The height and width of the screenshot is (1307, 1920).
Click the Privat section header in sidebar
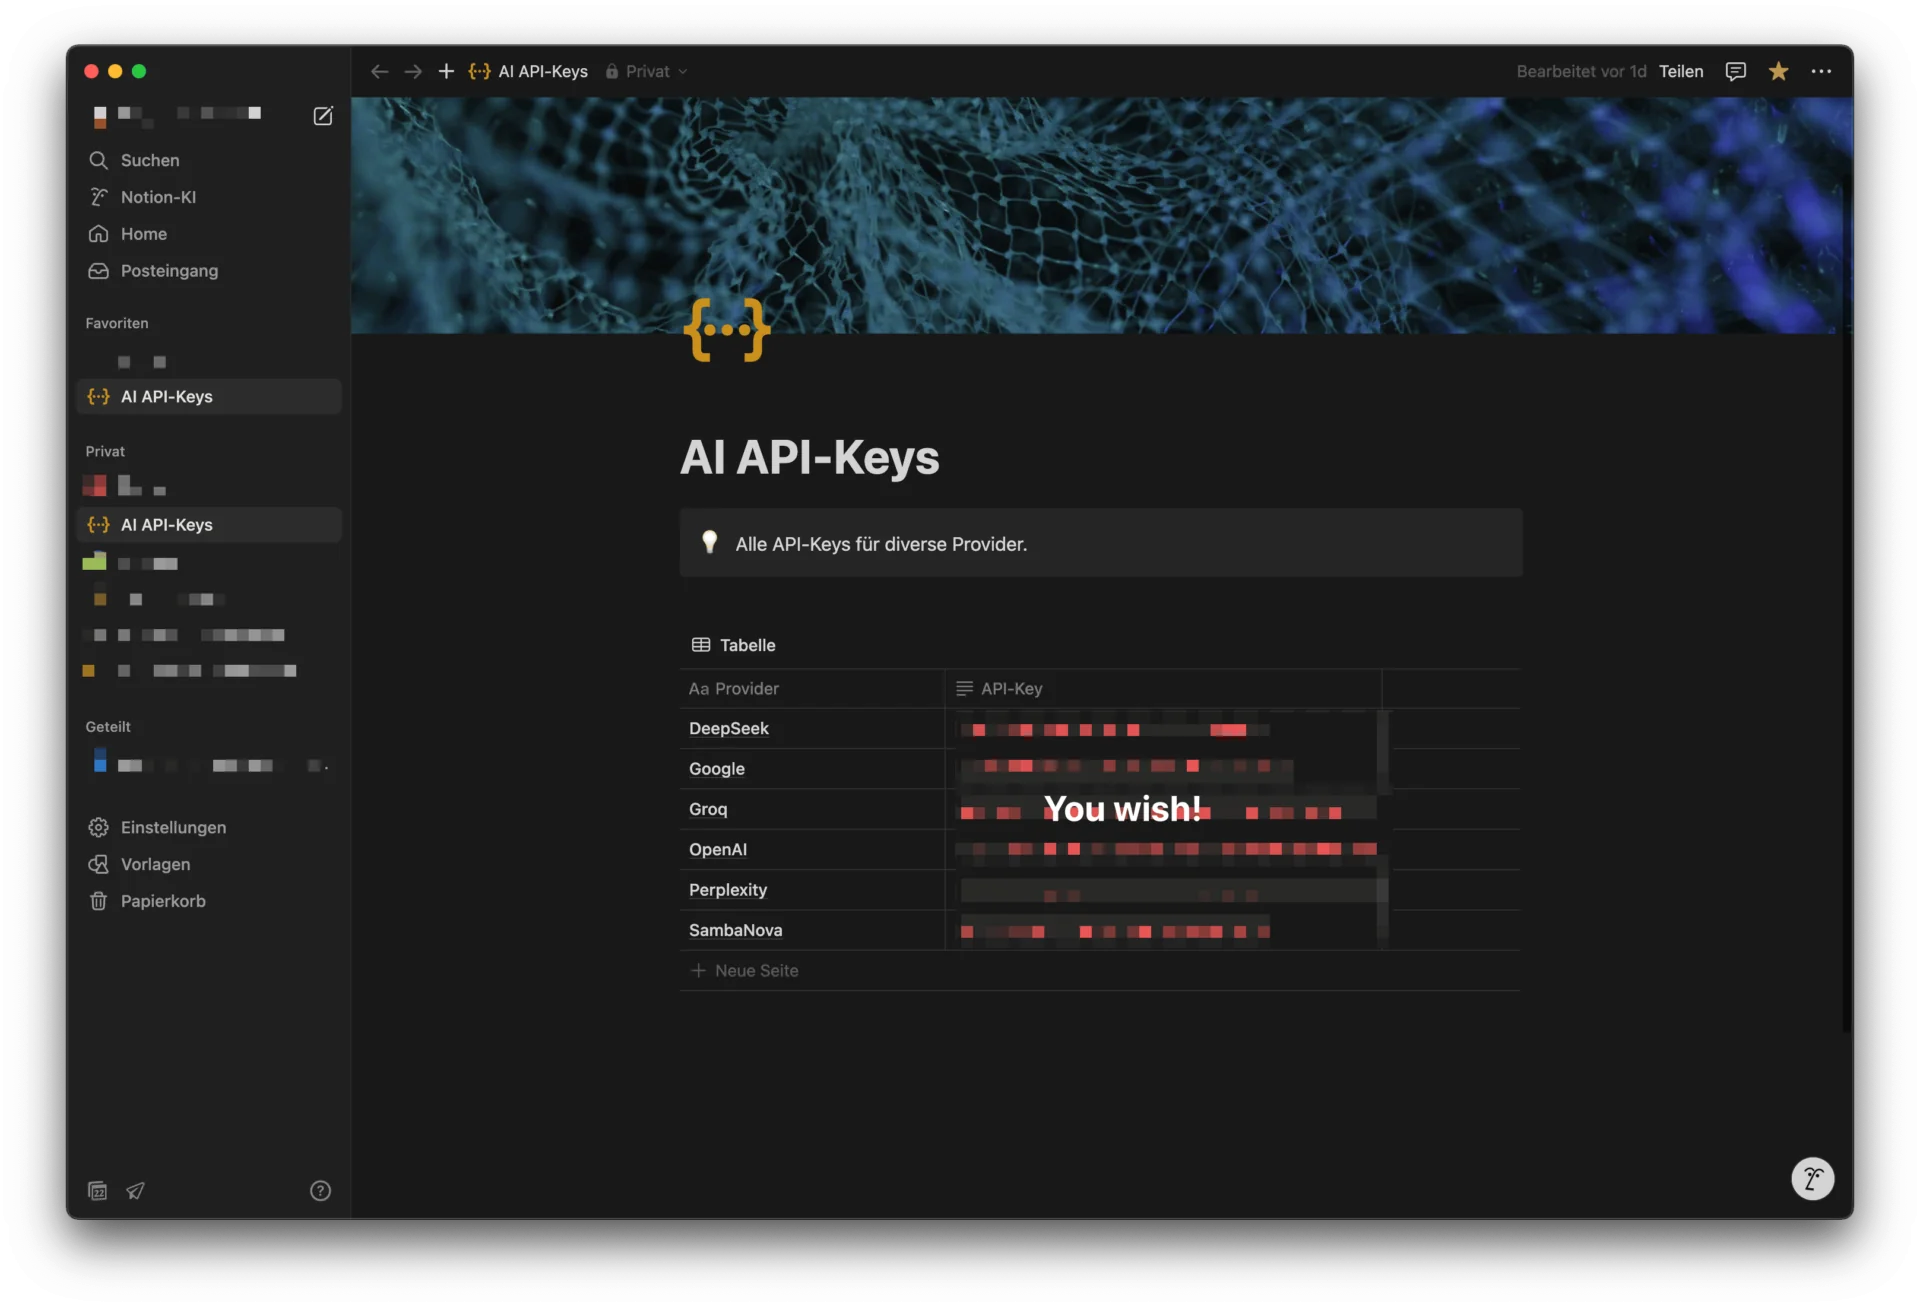tap(105, 452)
